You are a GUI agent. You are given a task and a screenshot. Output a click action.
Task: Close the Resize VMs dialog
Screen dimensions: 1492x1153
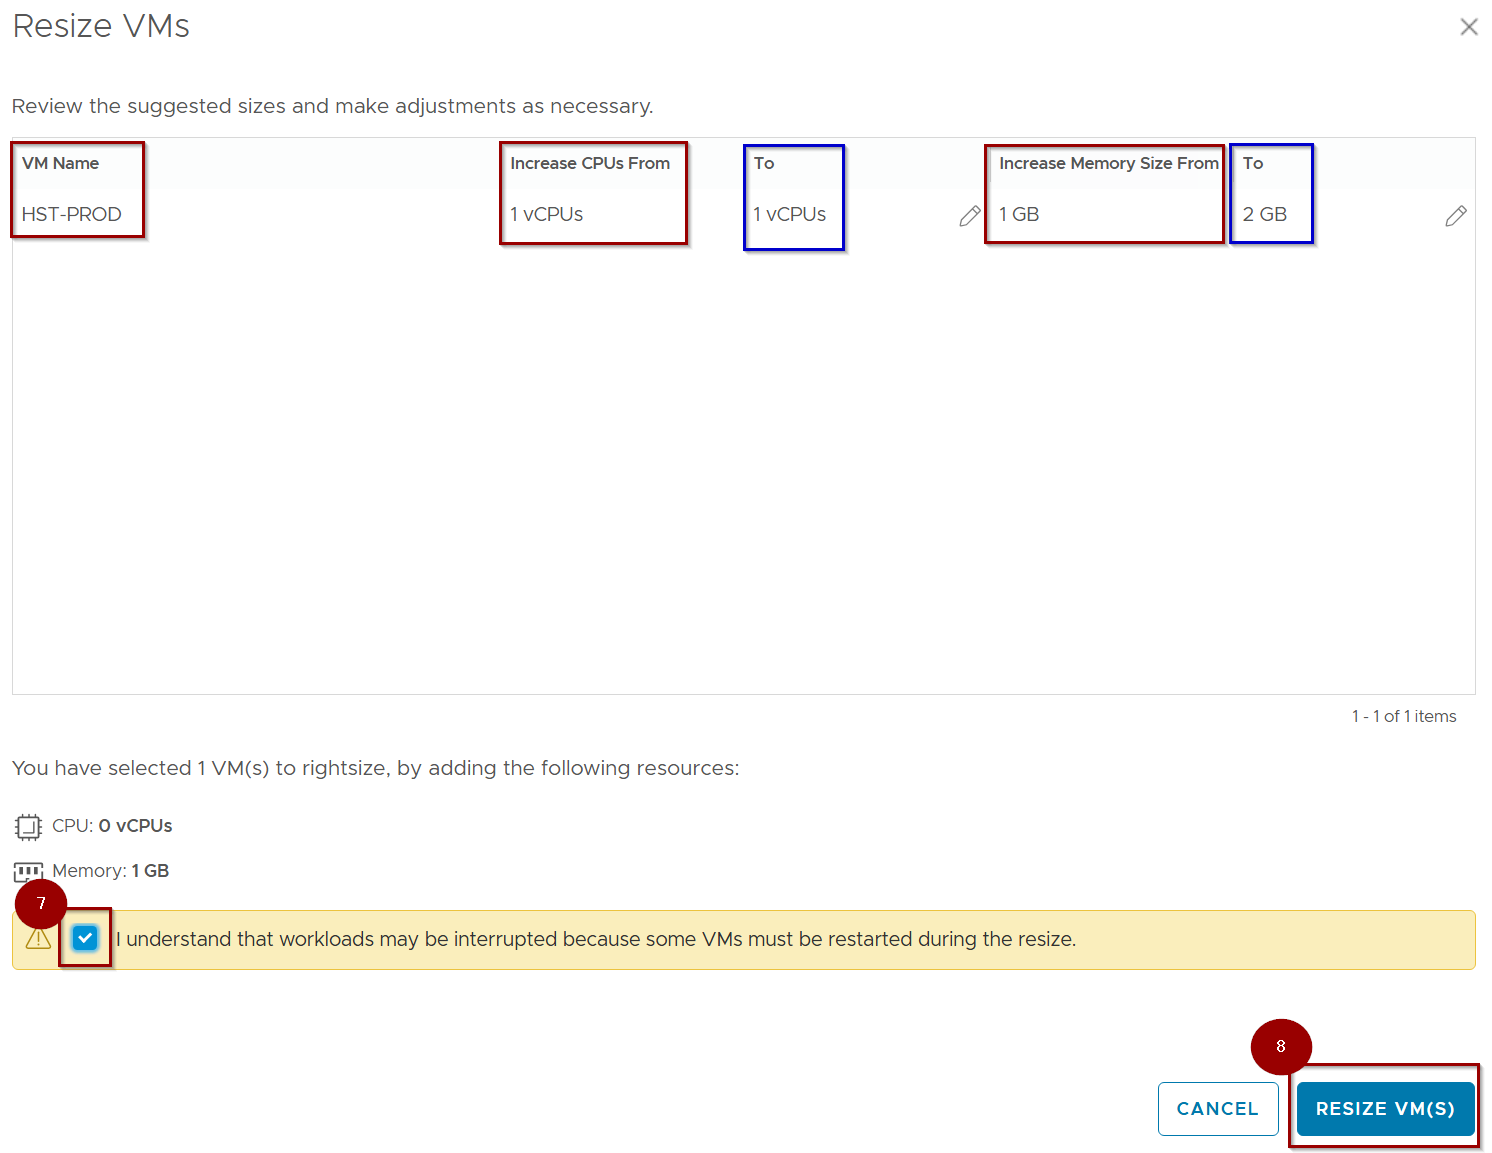(1468, 27)
